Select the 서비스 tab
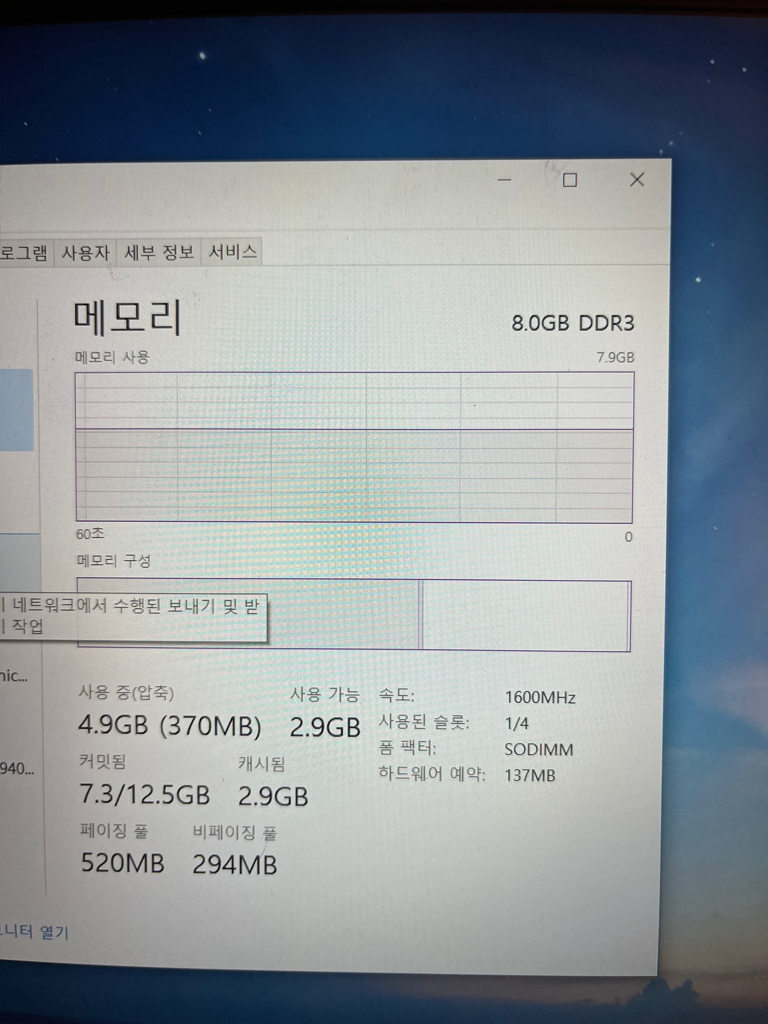The height and width of the screenshot is (1024, 768). pos(232,252)
